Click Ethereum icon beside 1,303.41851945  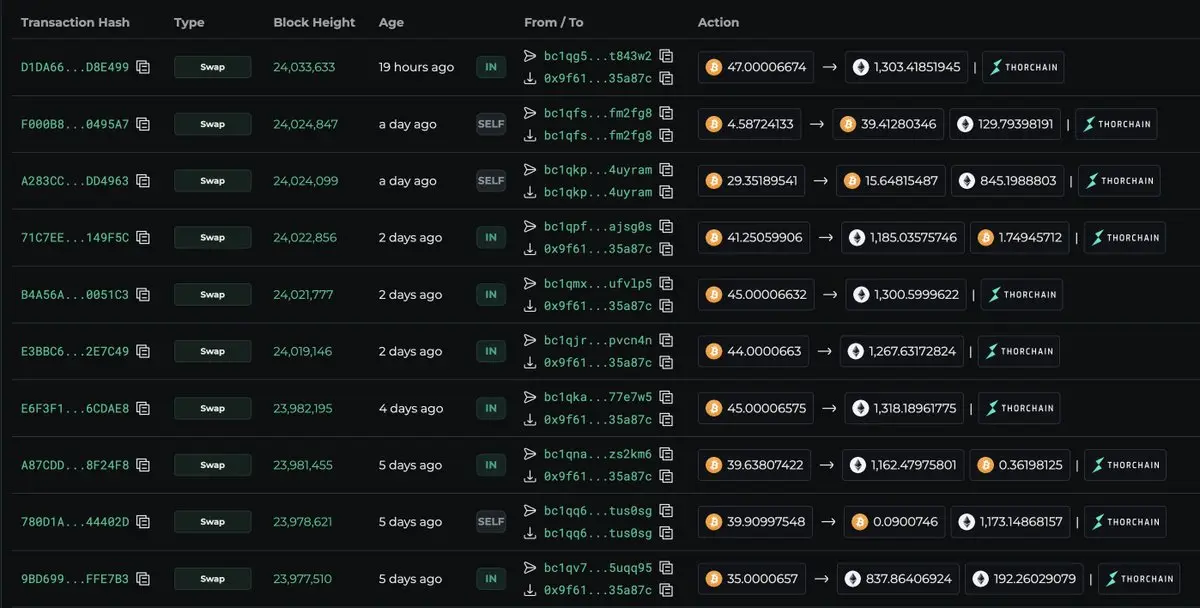click(861, 67)
